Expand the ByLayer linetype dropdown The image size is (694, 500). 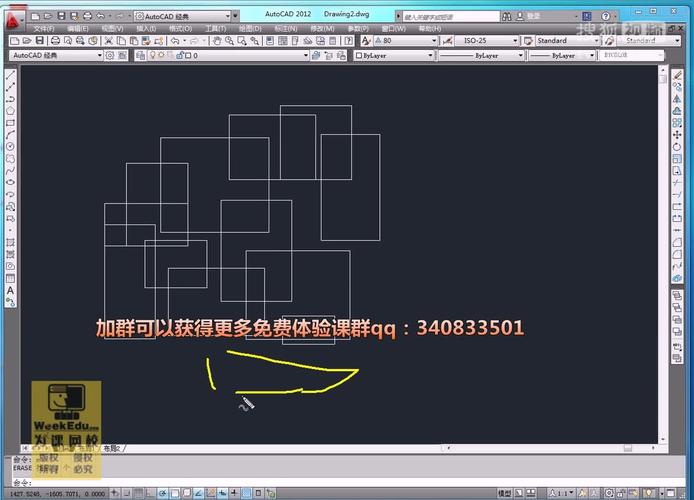[x=520, y=55]
